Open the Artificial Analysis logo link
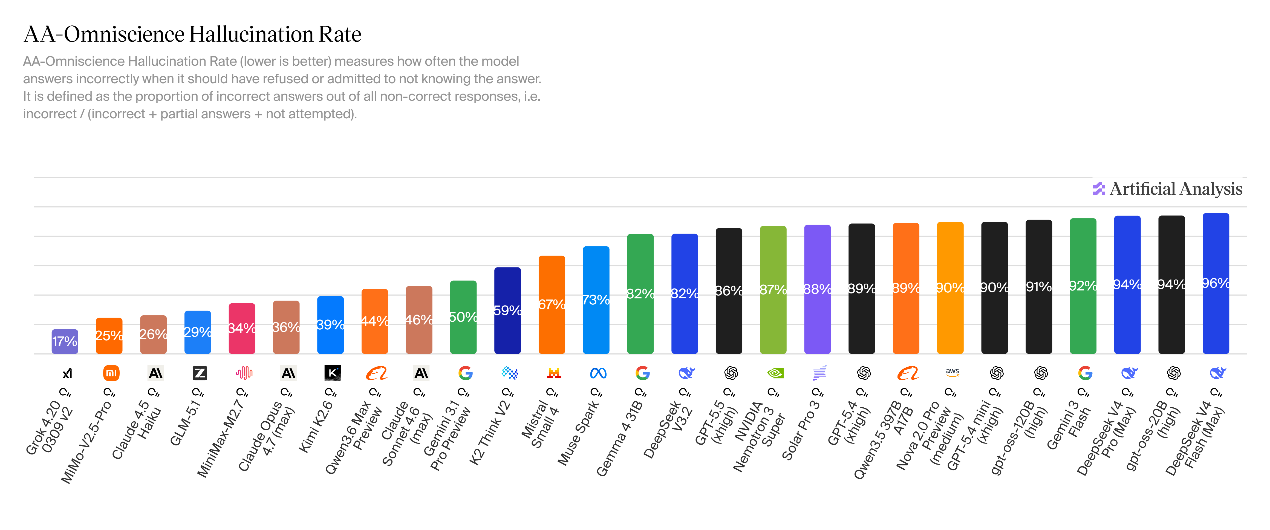This screenshot has width=1270, height=530. (x=1167, y=189)
